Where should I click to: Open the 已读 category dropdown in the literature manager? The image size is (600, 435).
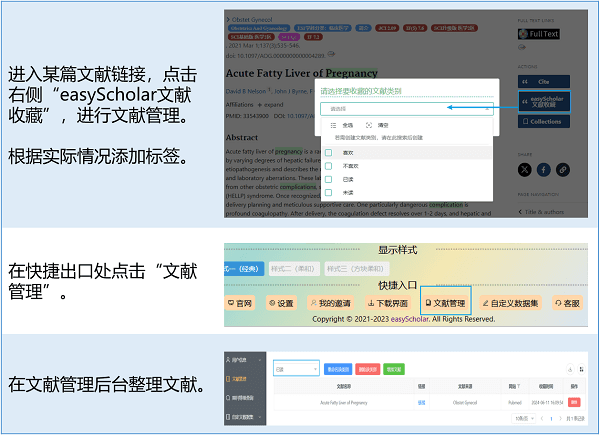296,369
